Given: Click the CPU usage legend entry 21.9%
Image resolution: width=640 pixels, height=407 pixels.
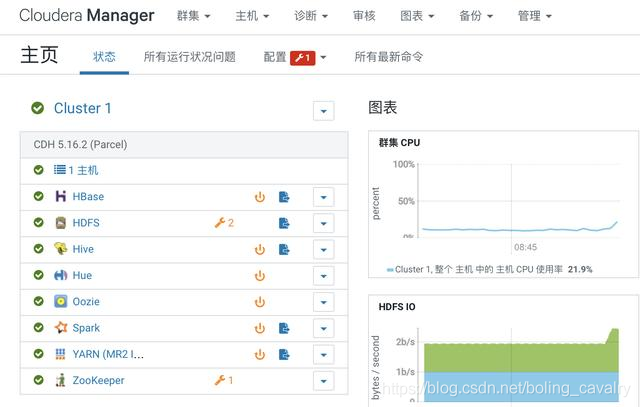Looking at the screenshot, I should 489,269.
